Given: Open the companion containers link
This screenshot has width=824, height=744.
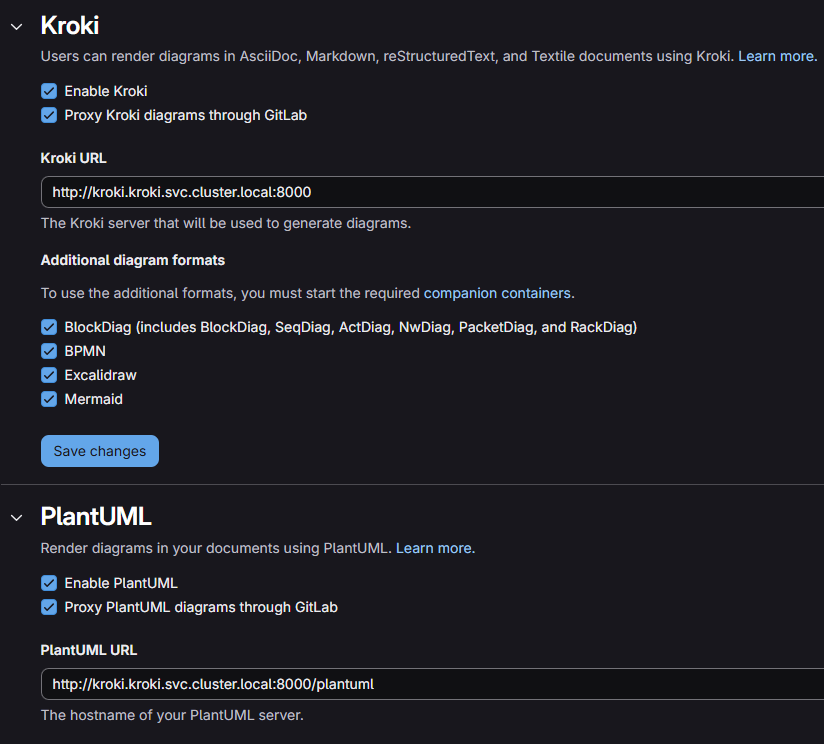Looking at the screenshot, I should (x=497, y=293).
